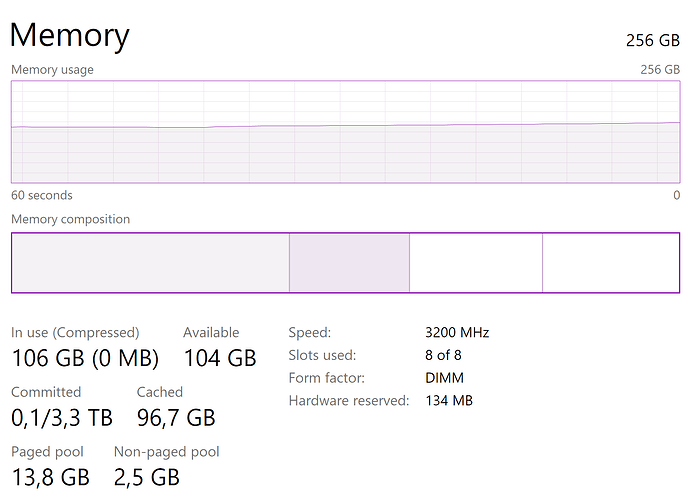Screen dimensions: 690x497
Task: Click the Modified segment in memory composition bar
Action: click(x=349, y=263)
